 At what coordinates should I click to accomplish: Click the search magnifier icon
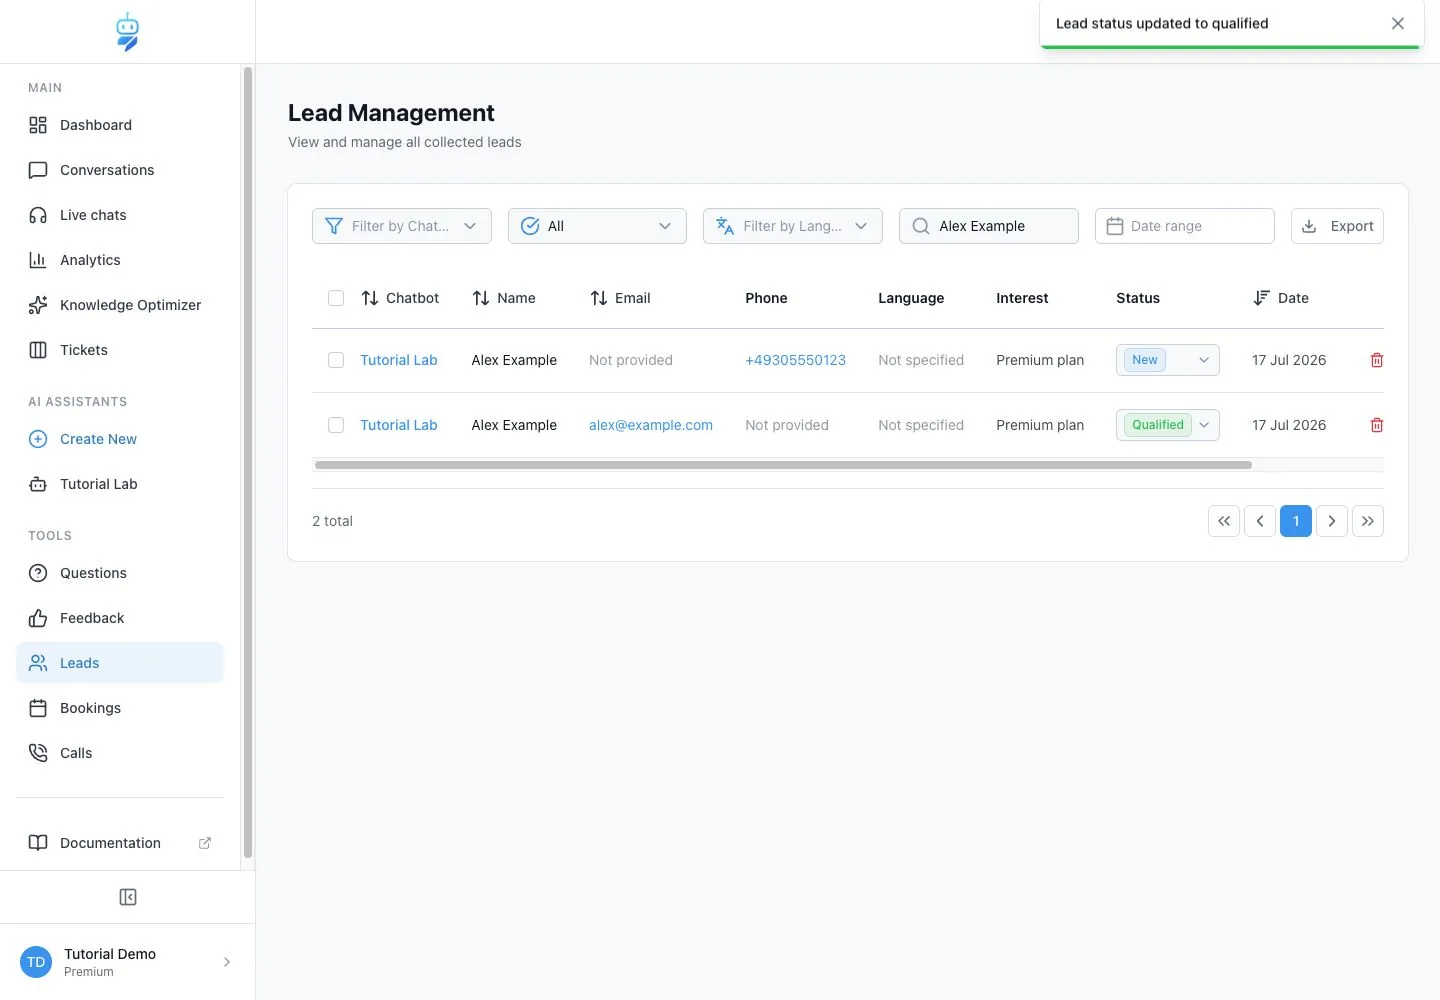coord(921,226)
